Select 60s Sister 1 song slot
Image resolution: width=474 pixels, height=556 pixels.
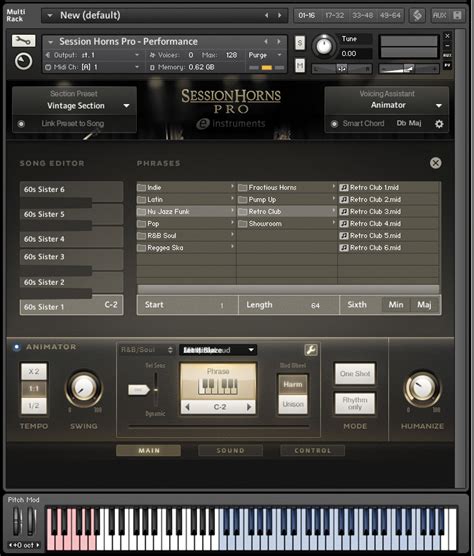tap(71, 306)
